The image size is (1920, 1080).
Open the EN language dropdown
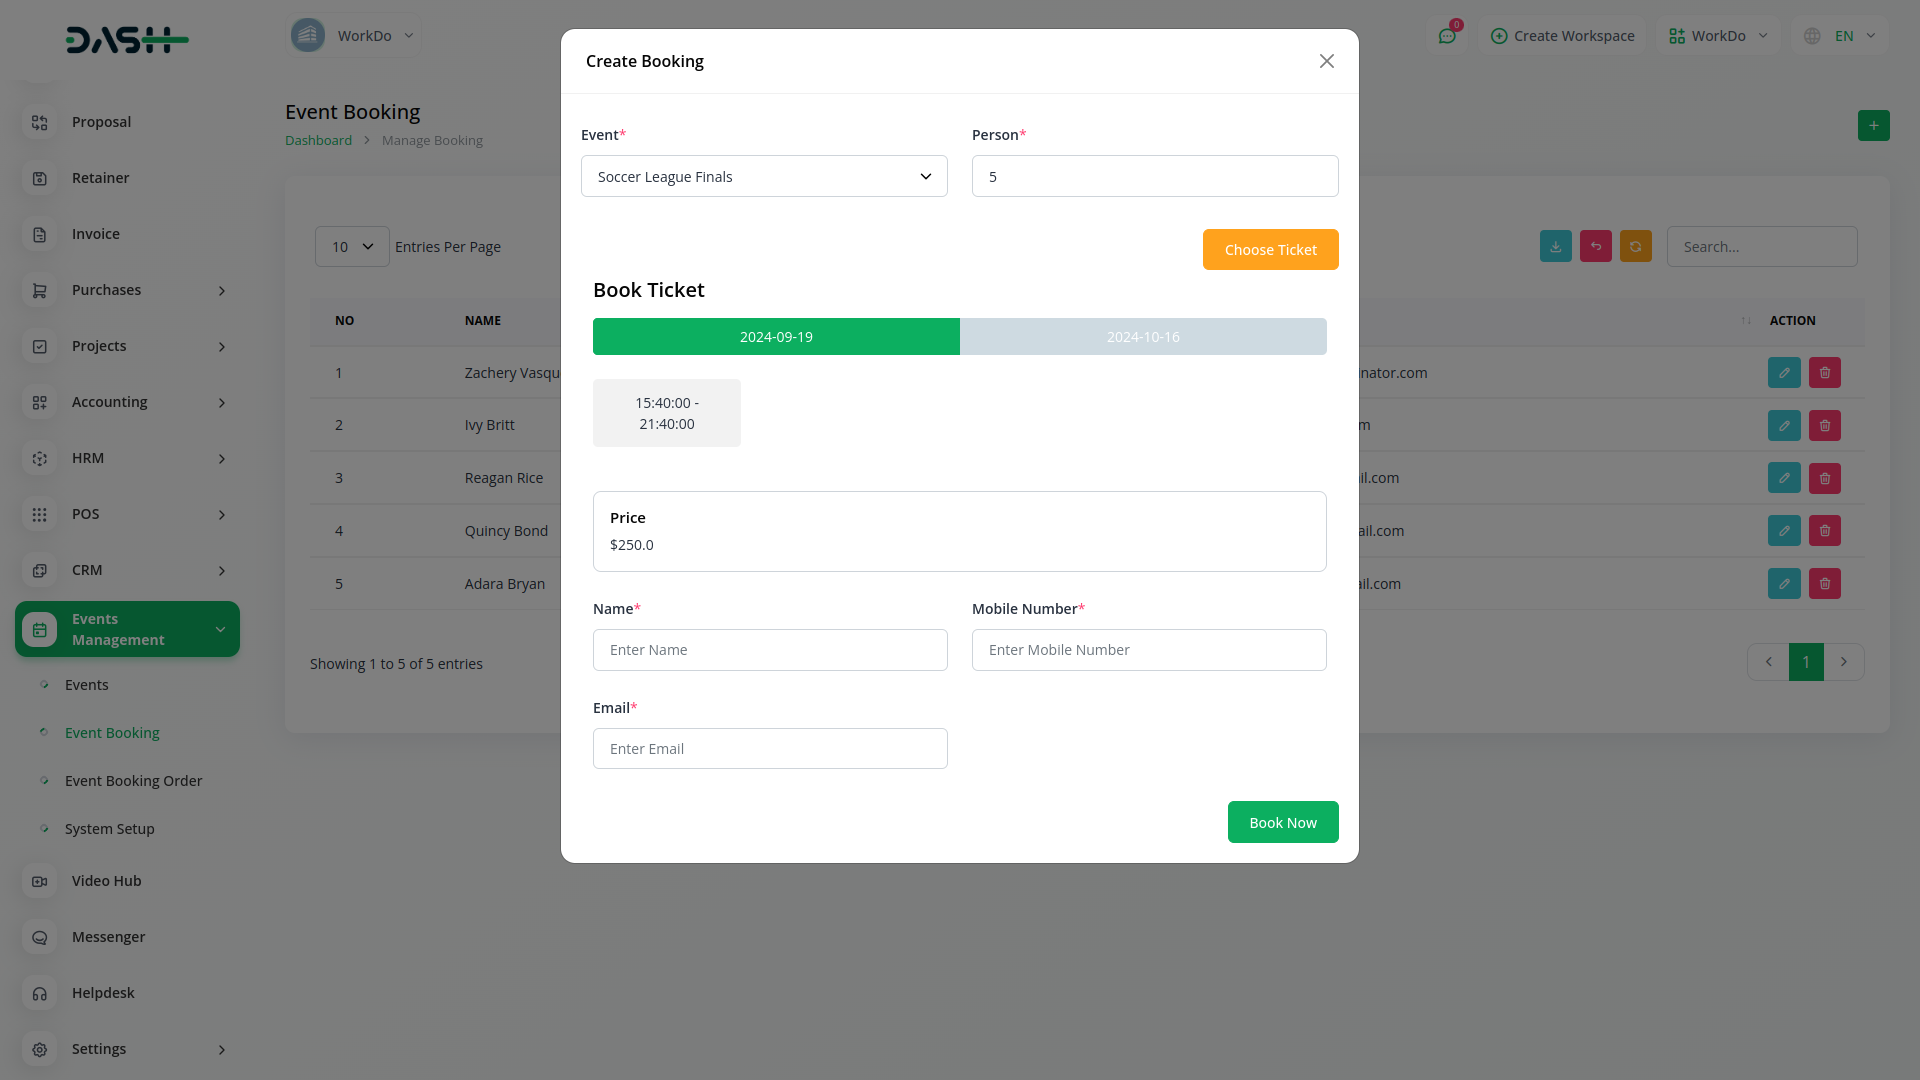1843,36
